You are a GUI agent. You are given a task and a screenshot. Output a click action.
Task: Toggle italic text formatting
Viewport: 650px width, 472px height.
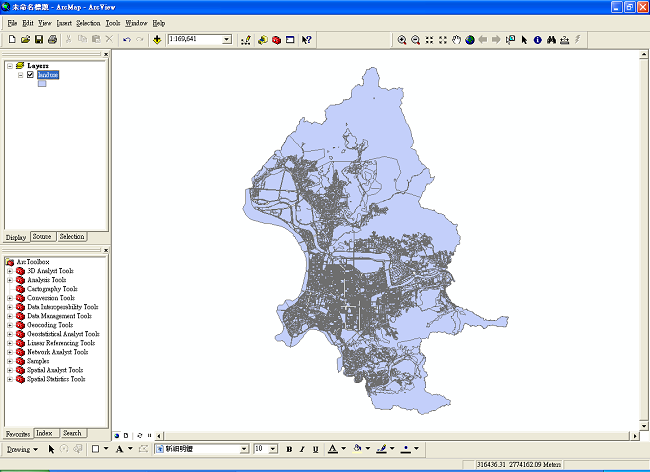303,450
